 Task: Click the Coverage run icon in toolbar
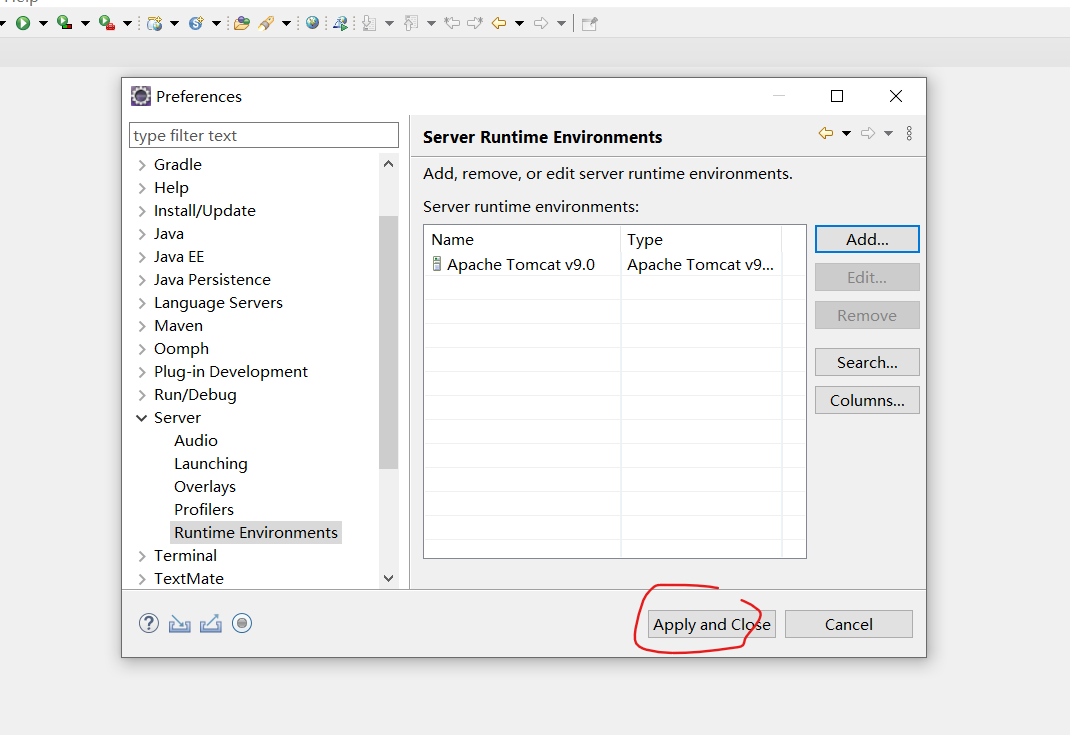(x=65, y=23)
